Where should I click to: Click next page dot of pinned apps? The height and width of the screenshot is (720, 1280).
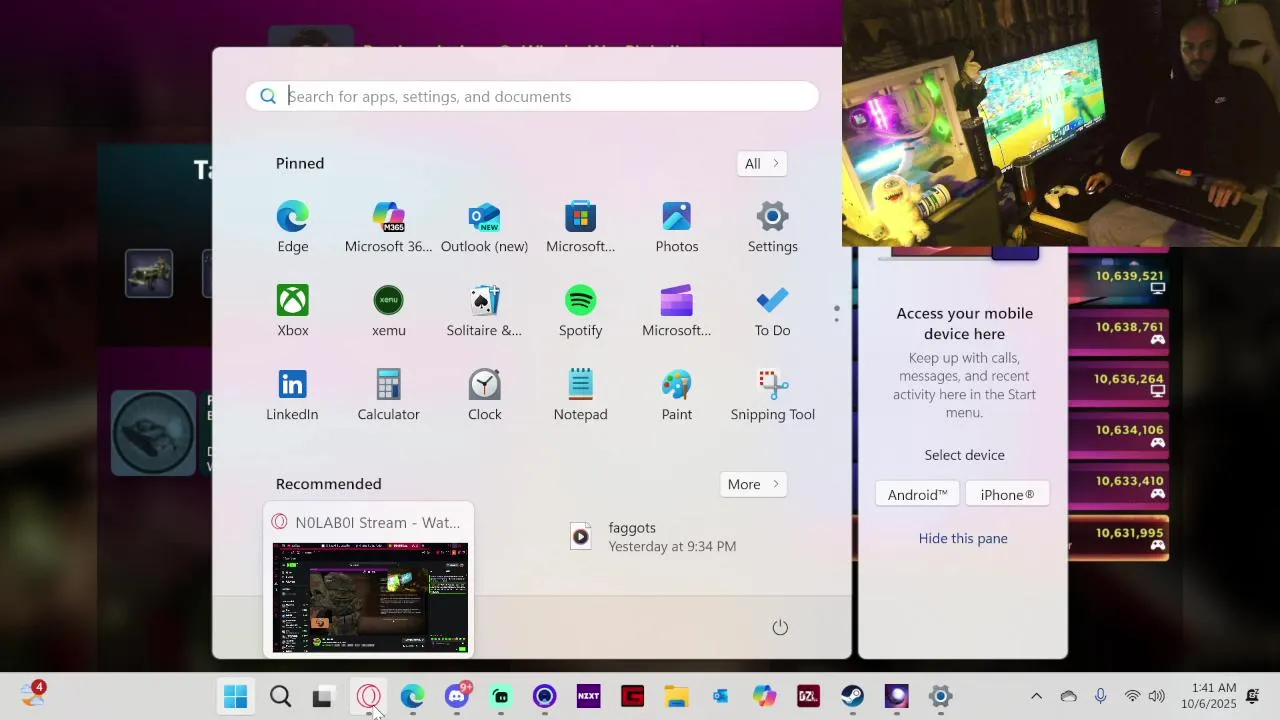(x=836, y=320)
